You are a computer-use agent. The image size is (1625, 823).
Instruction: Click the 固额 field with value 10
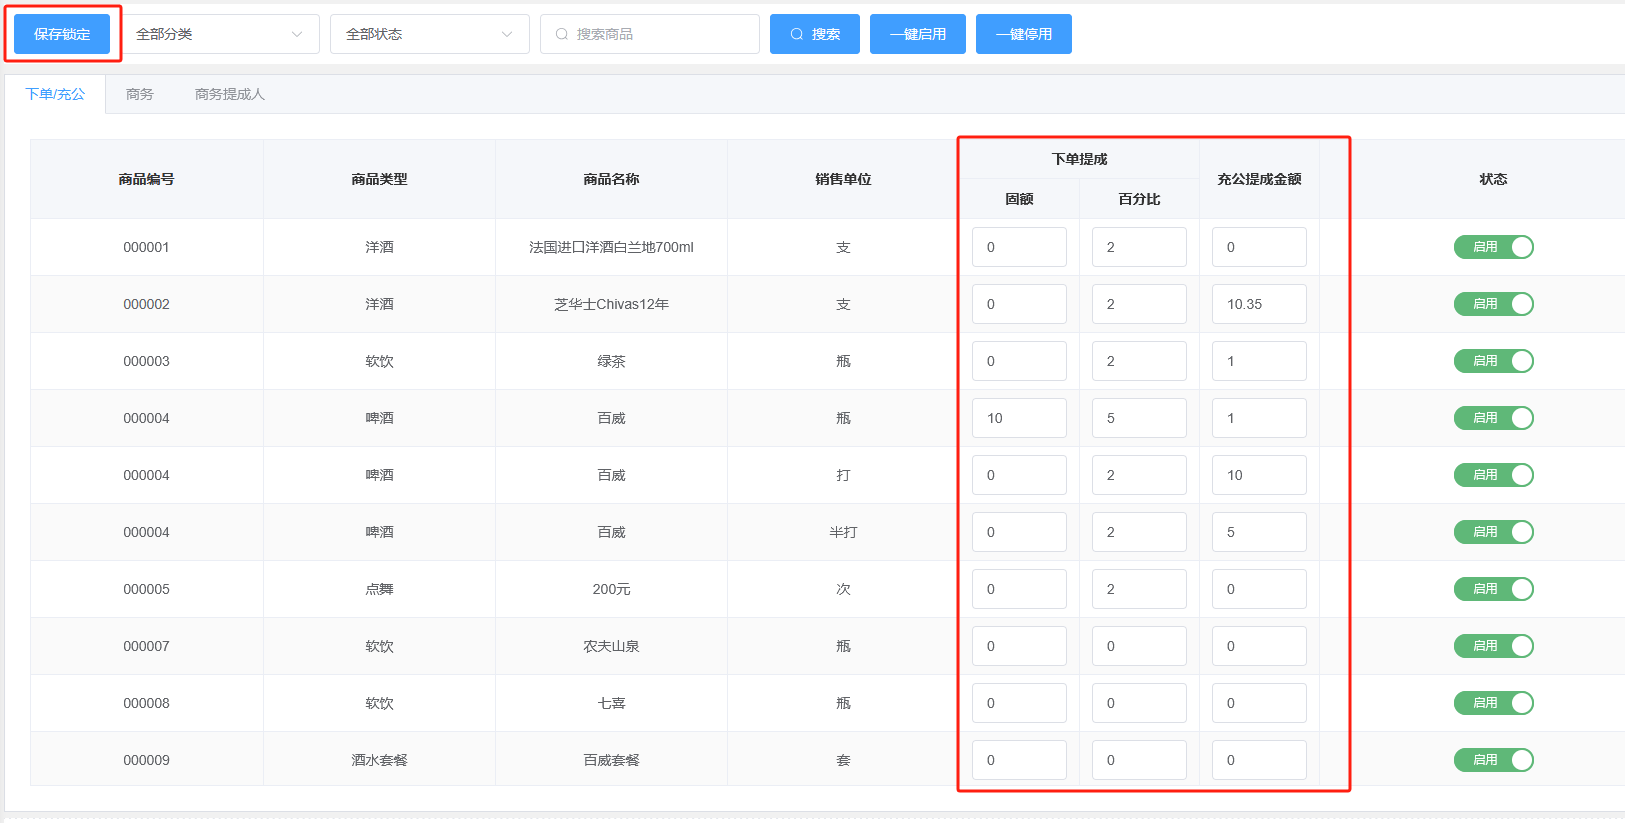[x=1019, y=418]
